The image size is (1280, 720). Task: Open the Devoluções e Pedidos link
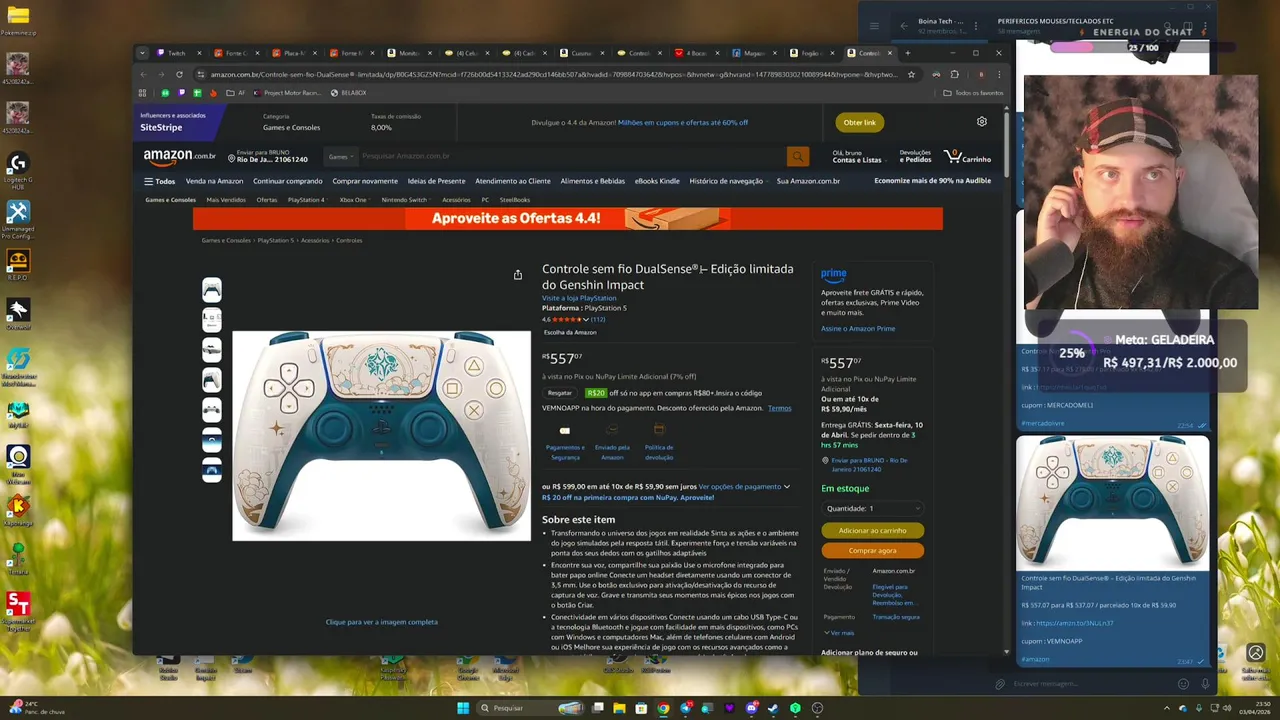click(915, 157)
